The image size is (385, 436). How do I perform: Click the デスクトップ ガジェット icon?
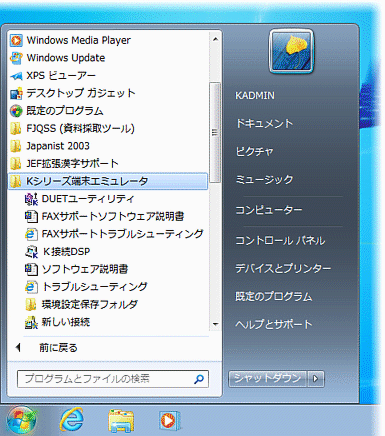16,93
